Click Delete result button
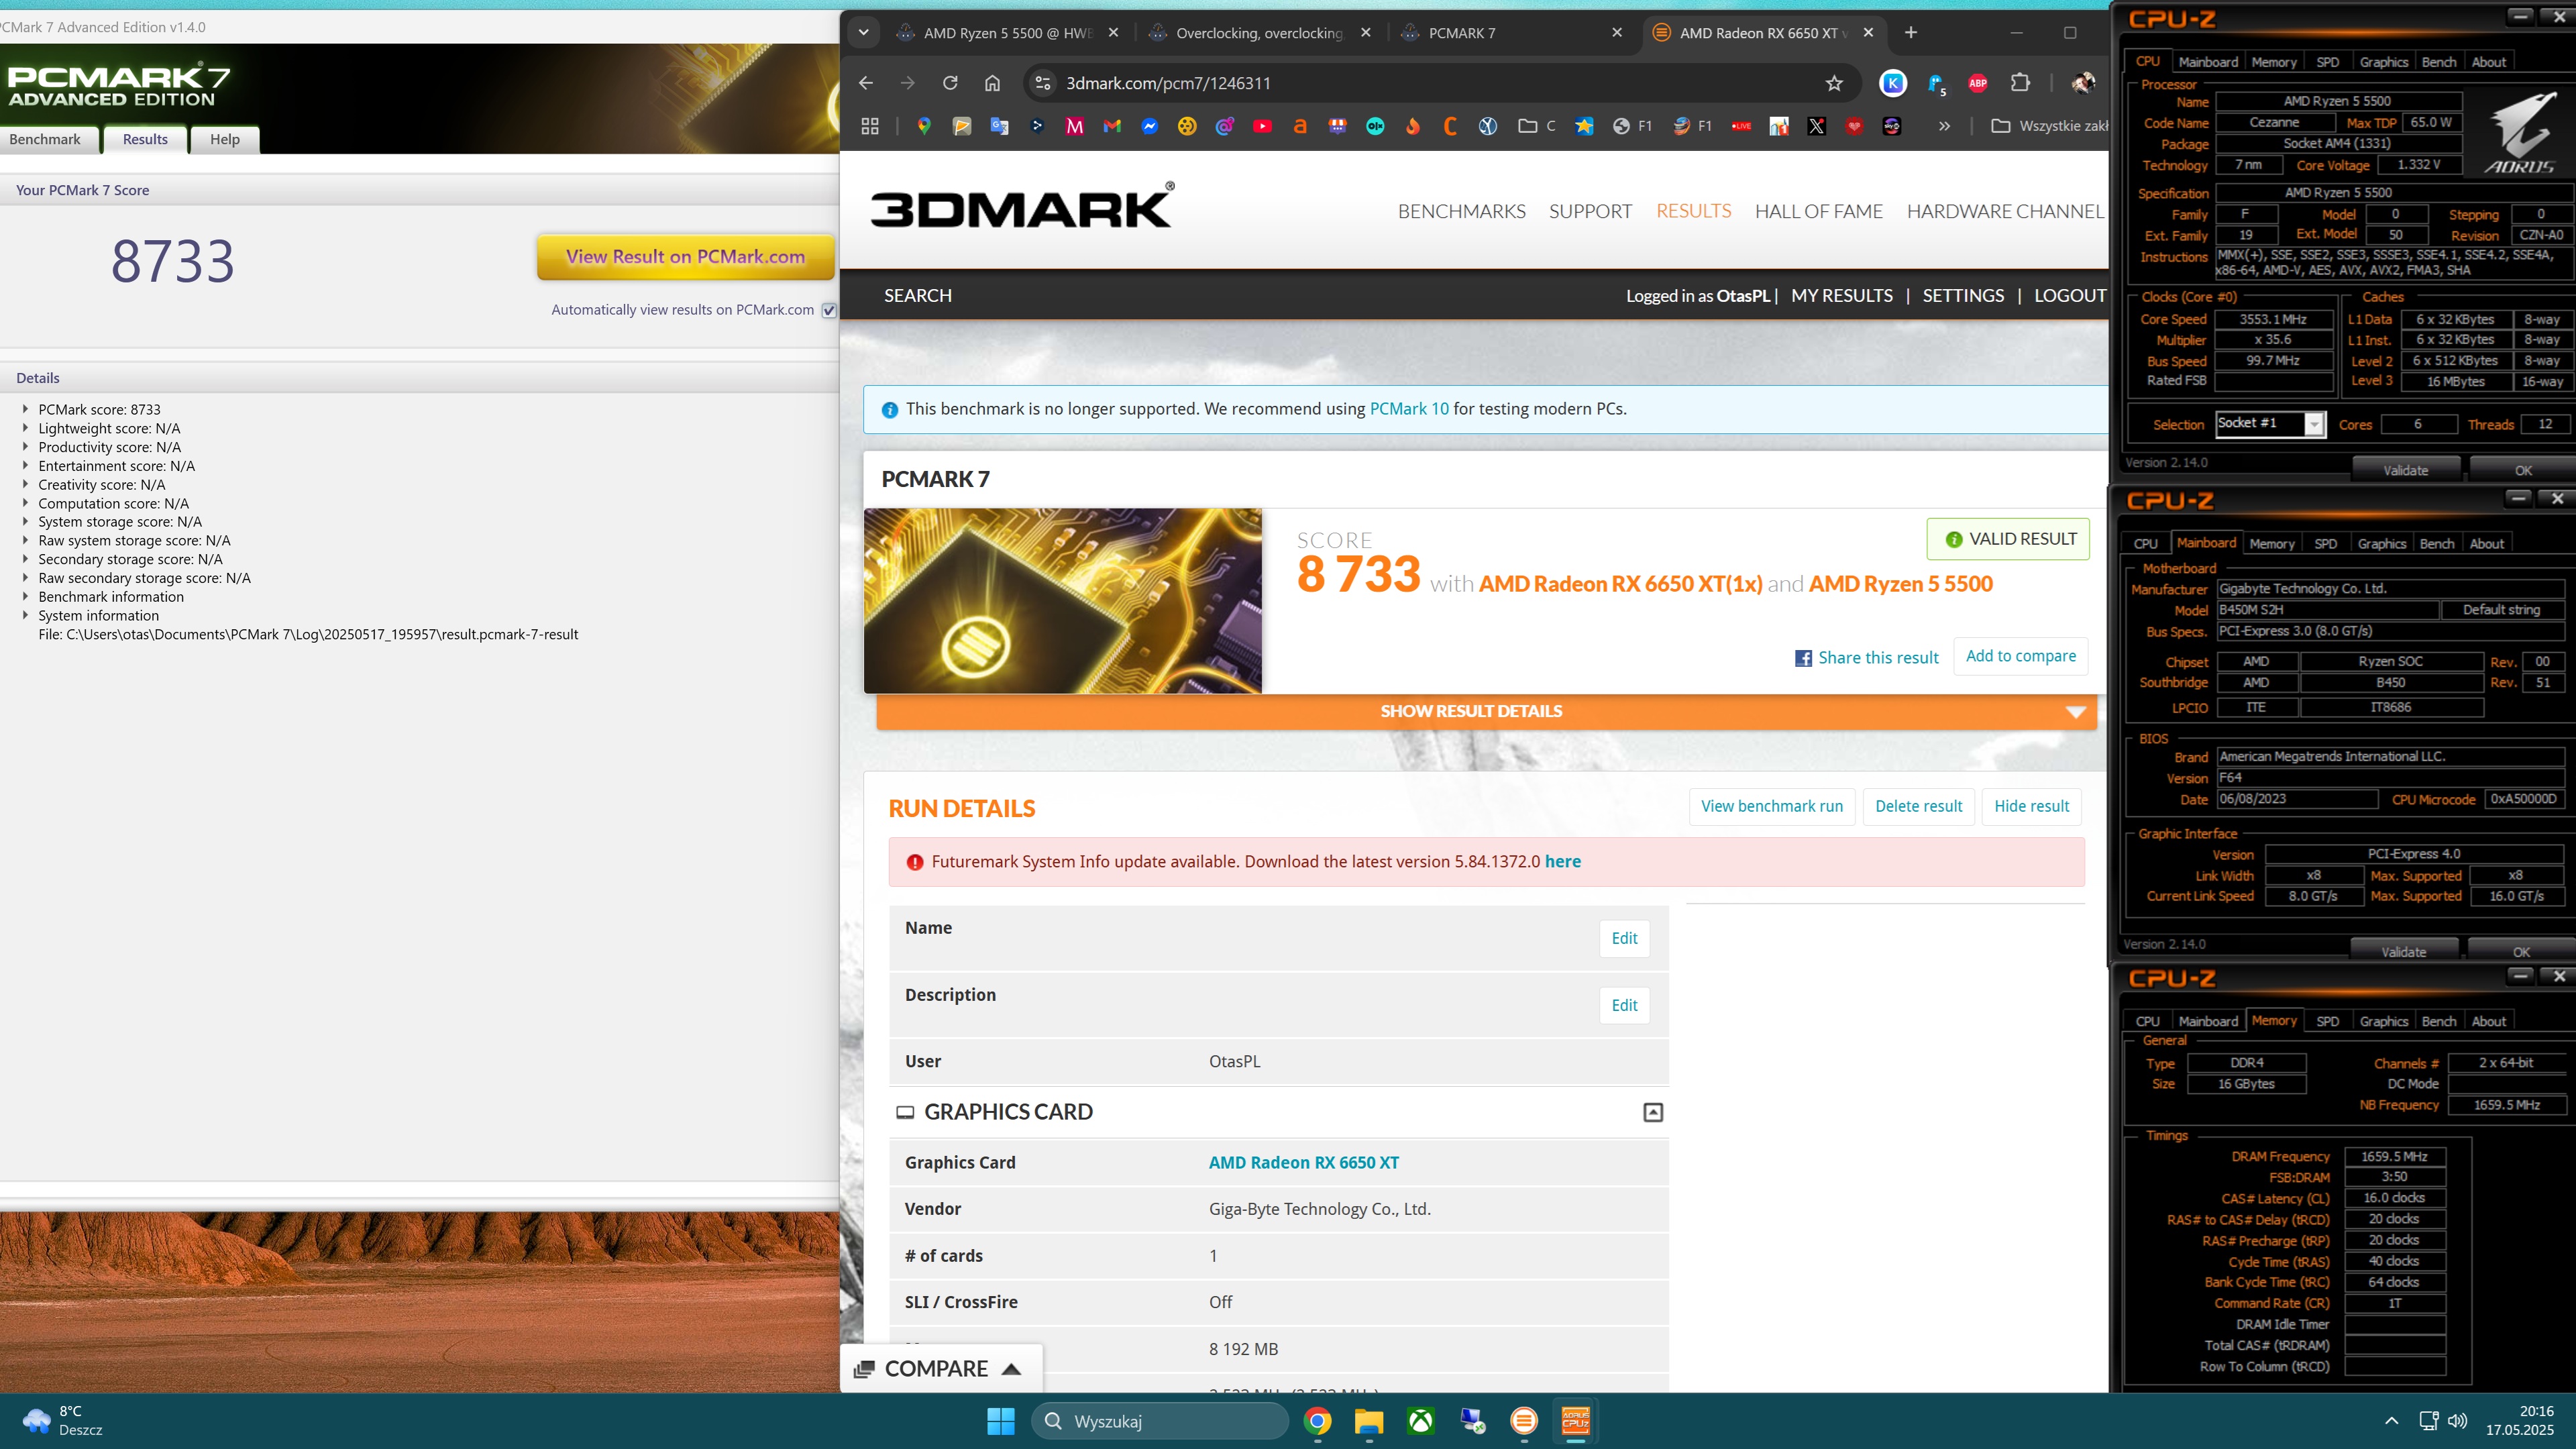The height and width of the screenshot is (1449, 2576). [1918, 806]
